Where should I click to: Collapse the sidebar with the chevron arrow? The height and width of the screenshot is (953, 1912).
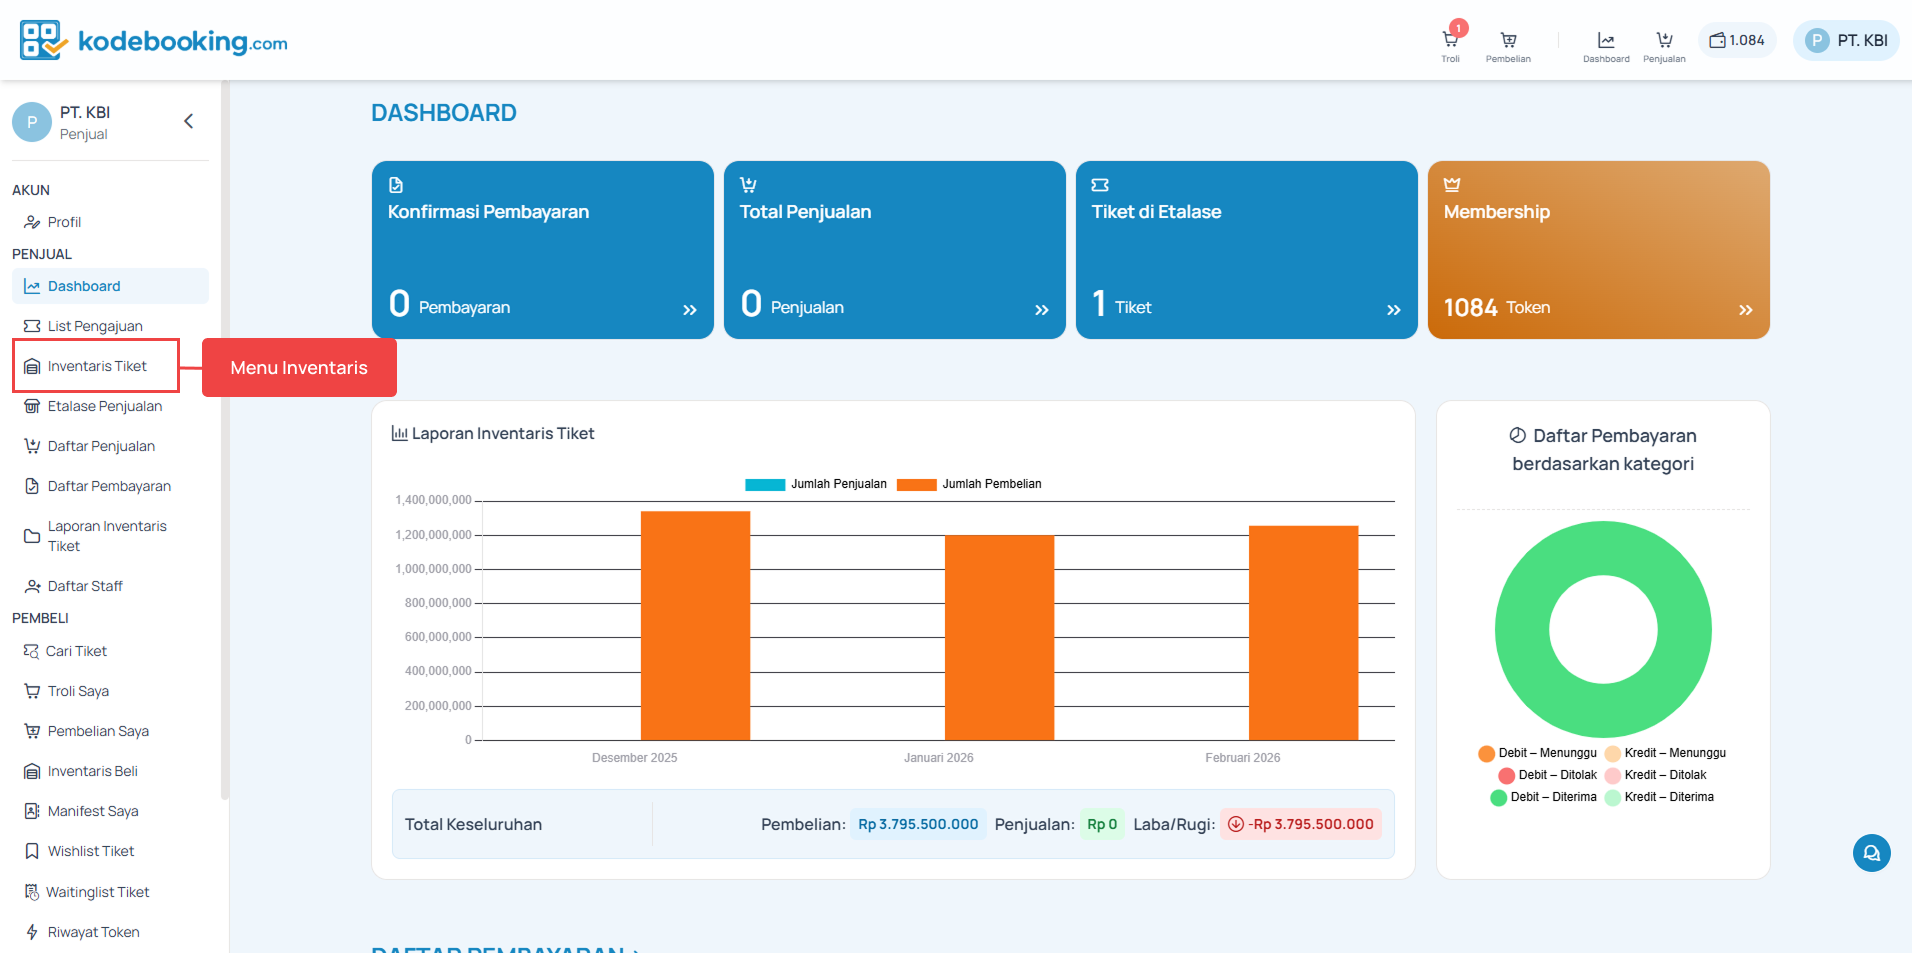[188, 121]
